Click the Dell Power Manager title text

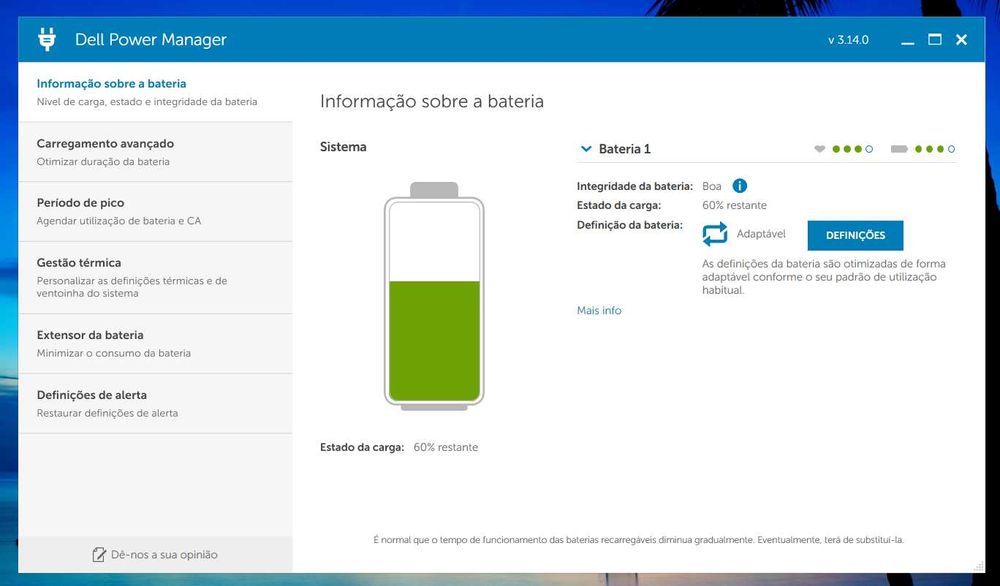(x=151, y=40)
